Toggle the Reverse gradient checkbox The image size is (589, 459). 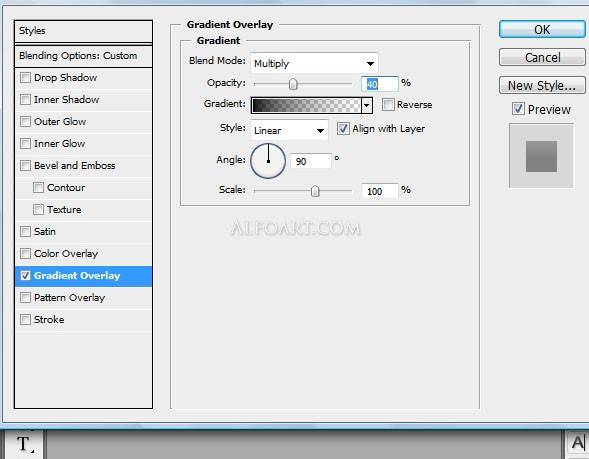coord(388,104)
